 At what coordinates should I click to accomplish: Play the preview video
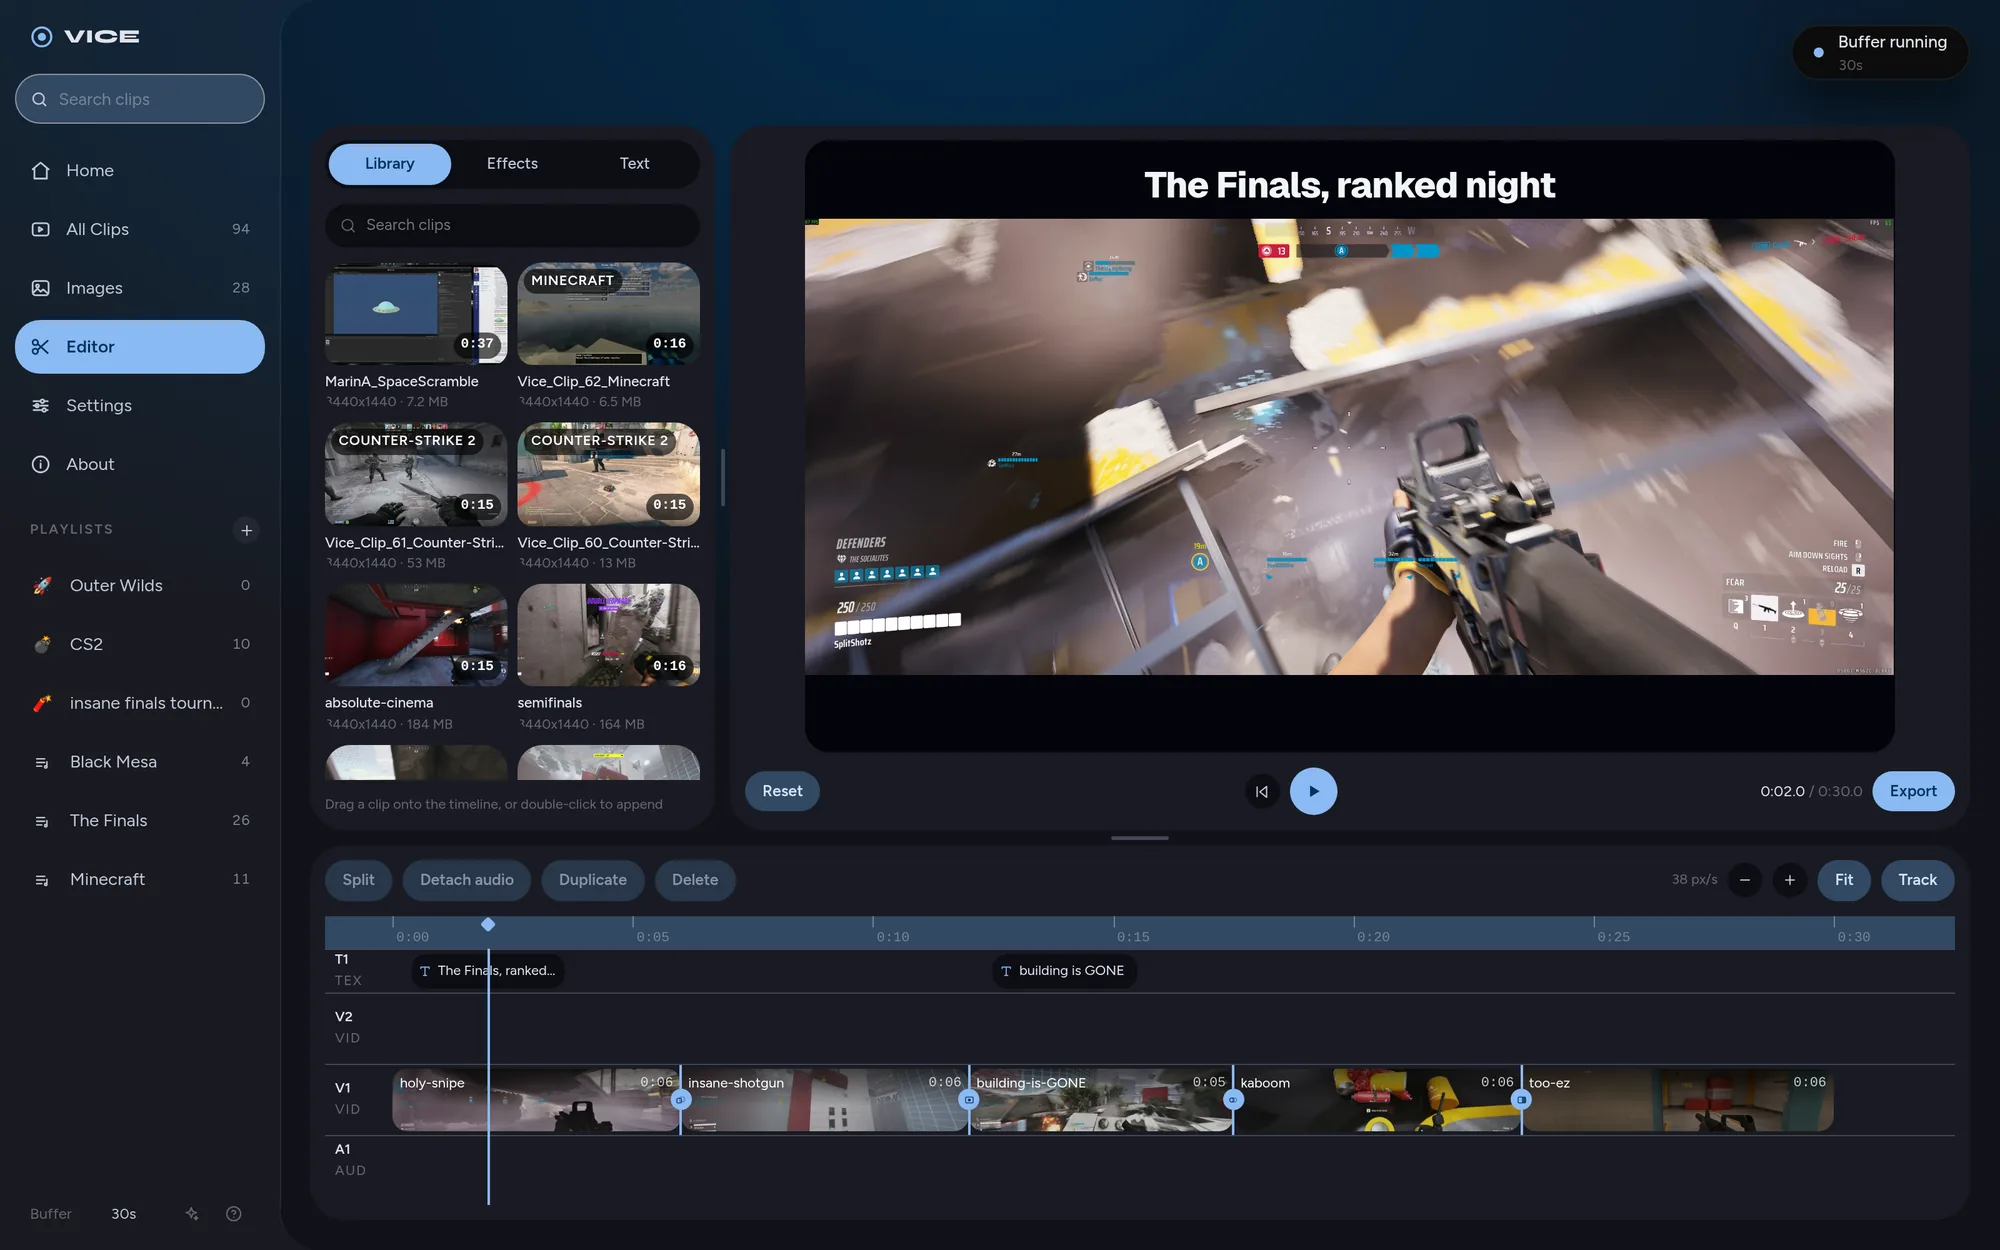(x=1313, y=791)
